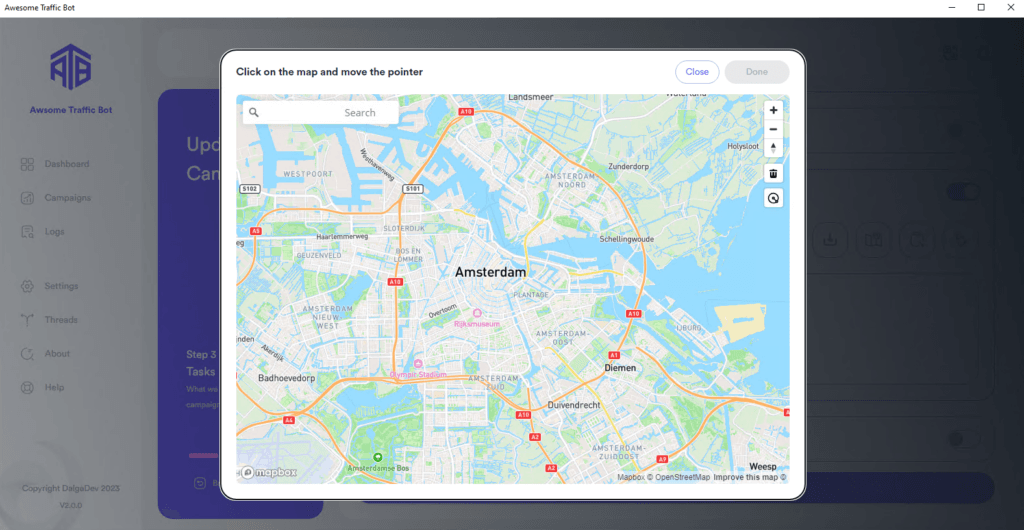The image size is (1024, 530).
Task: Click the Amsterdam-Zuidoost label
Action: pos(618,453)
